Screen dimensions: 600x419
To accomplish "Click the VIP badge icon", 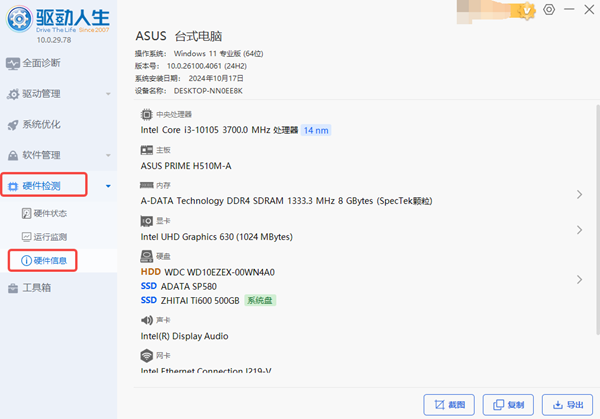I will pyautogui.click(x=526, y=9).
